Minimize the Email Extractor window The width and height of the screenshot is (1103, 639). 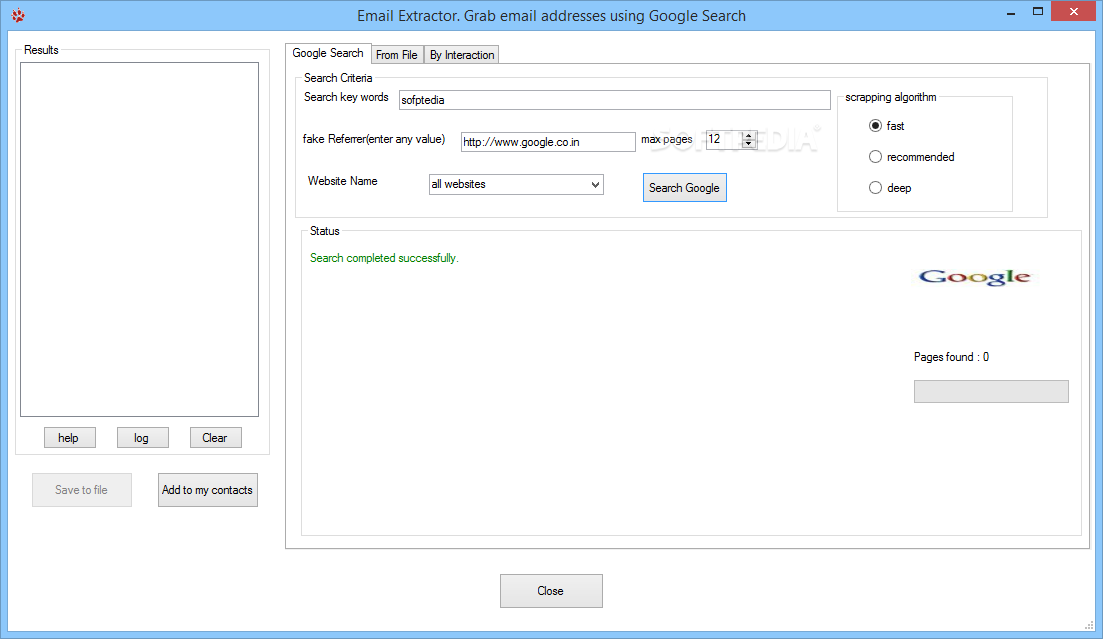[1011, 12]
